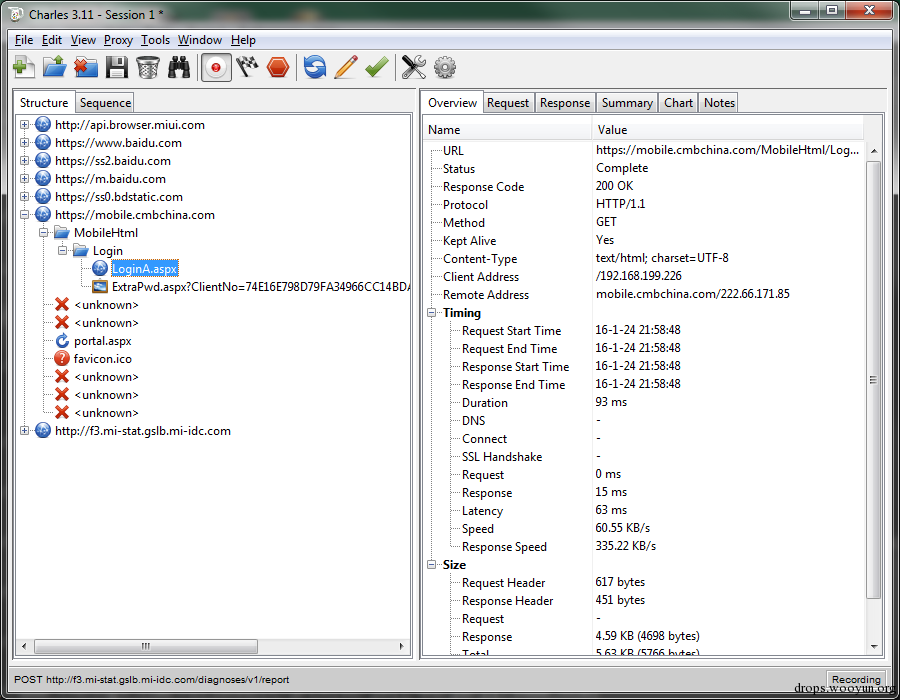Open the Tools wrench icon in toolbar
The image size is (900, 700).
coord(413,67)
